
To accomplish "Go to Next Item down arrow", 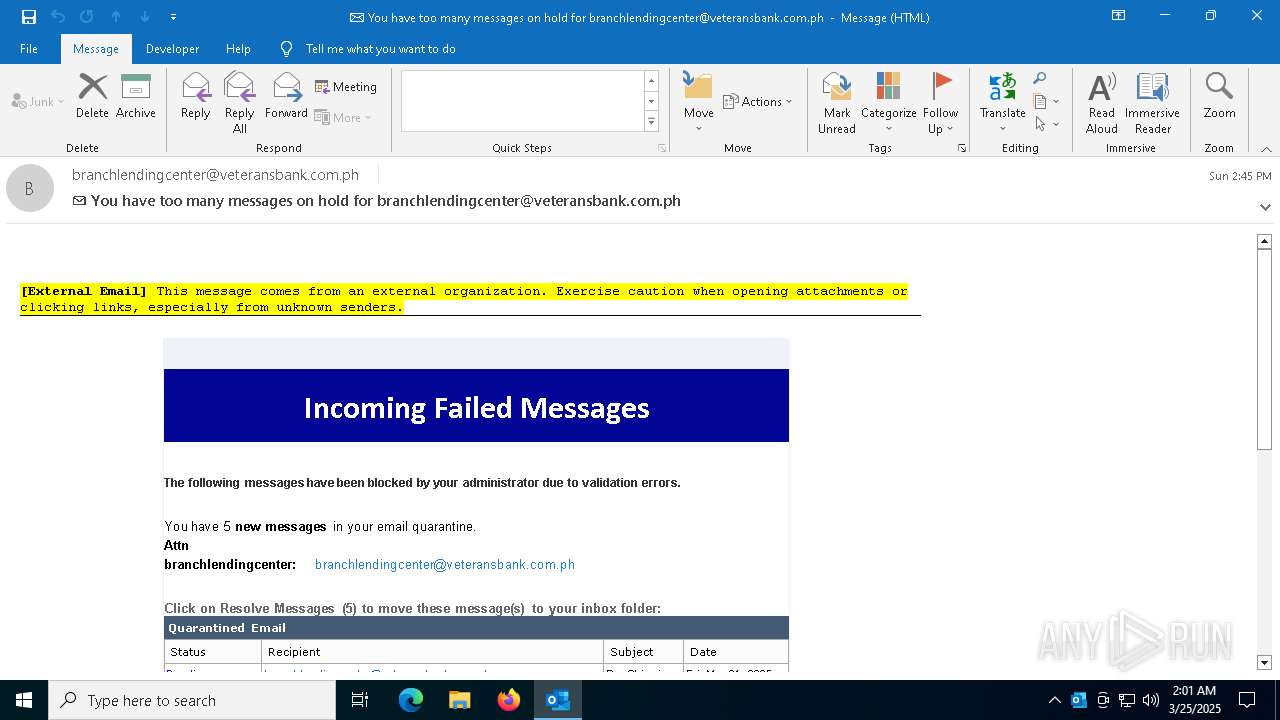I will [x=145, y=17].
